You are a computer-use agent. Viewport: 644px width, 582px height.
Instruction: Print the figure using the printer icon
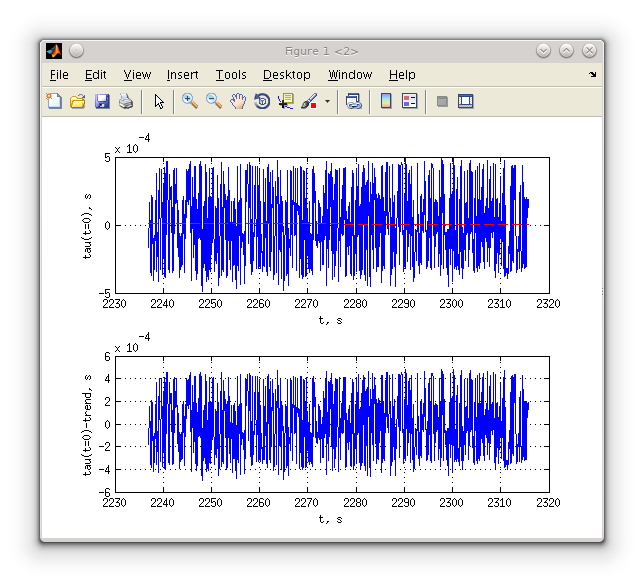pos(126,101)
